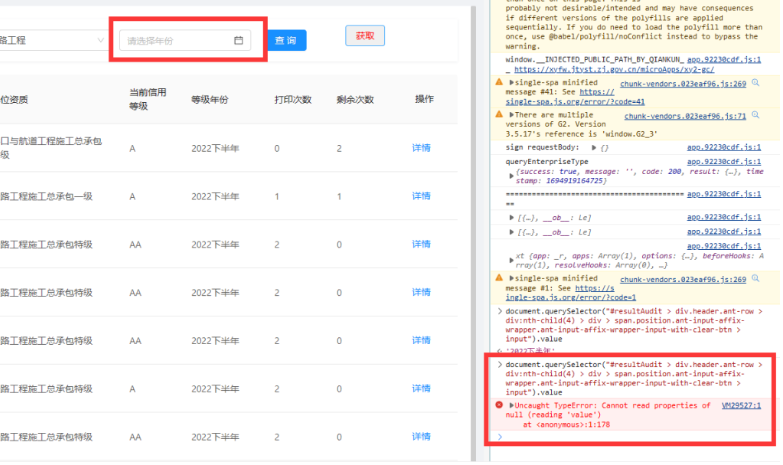Open the calendar icon in year picker

point(239,40)
